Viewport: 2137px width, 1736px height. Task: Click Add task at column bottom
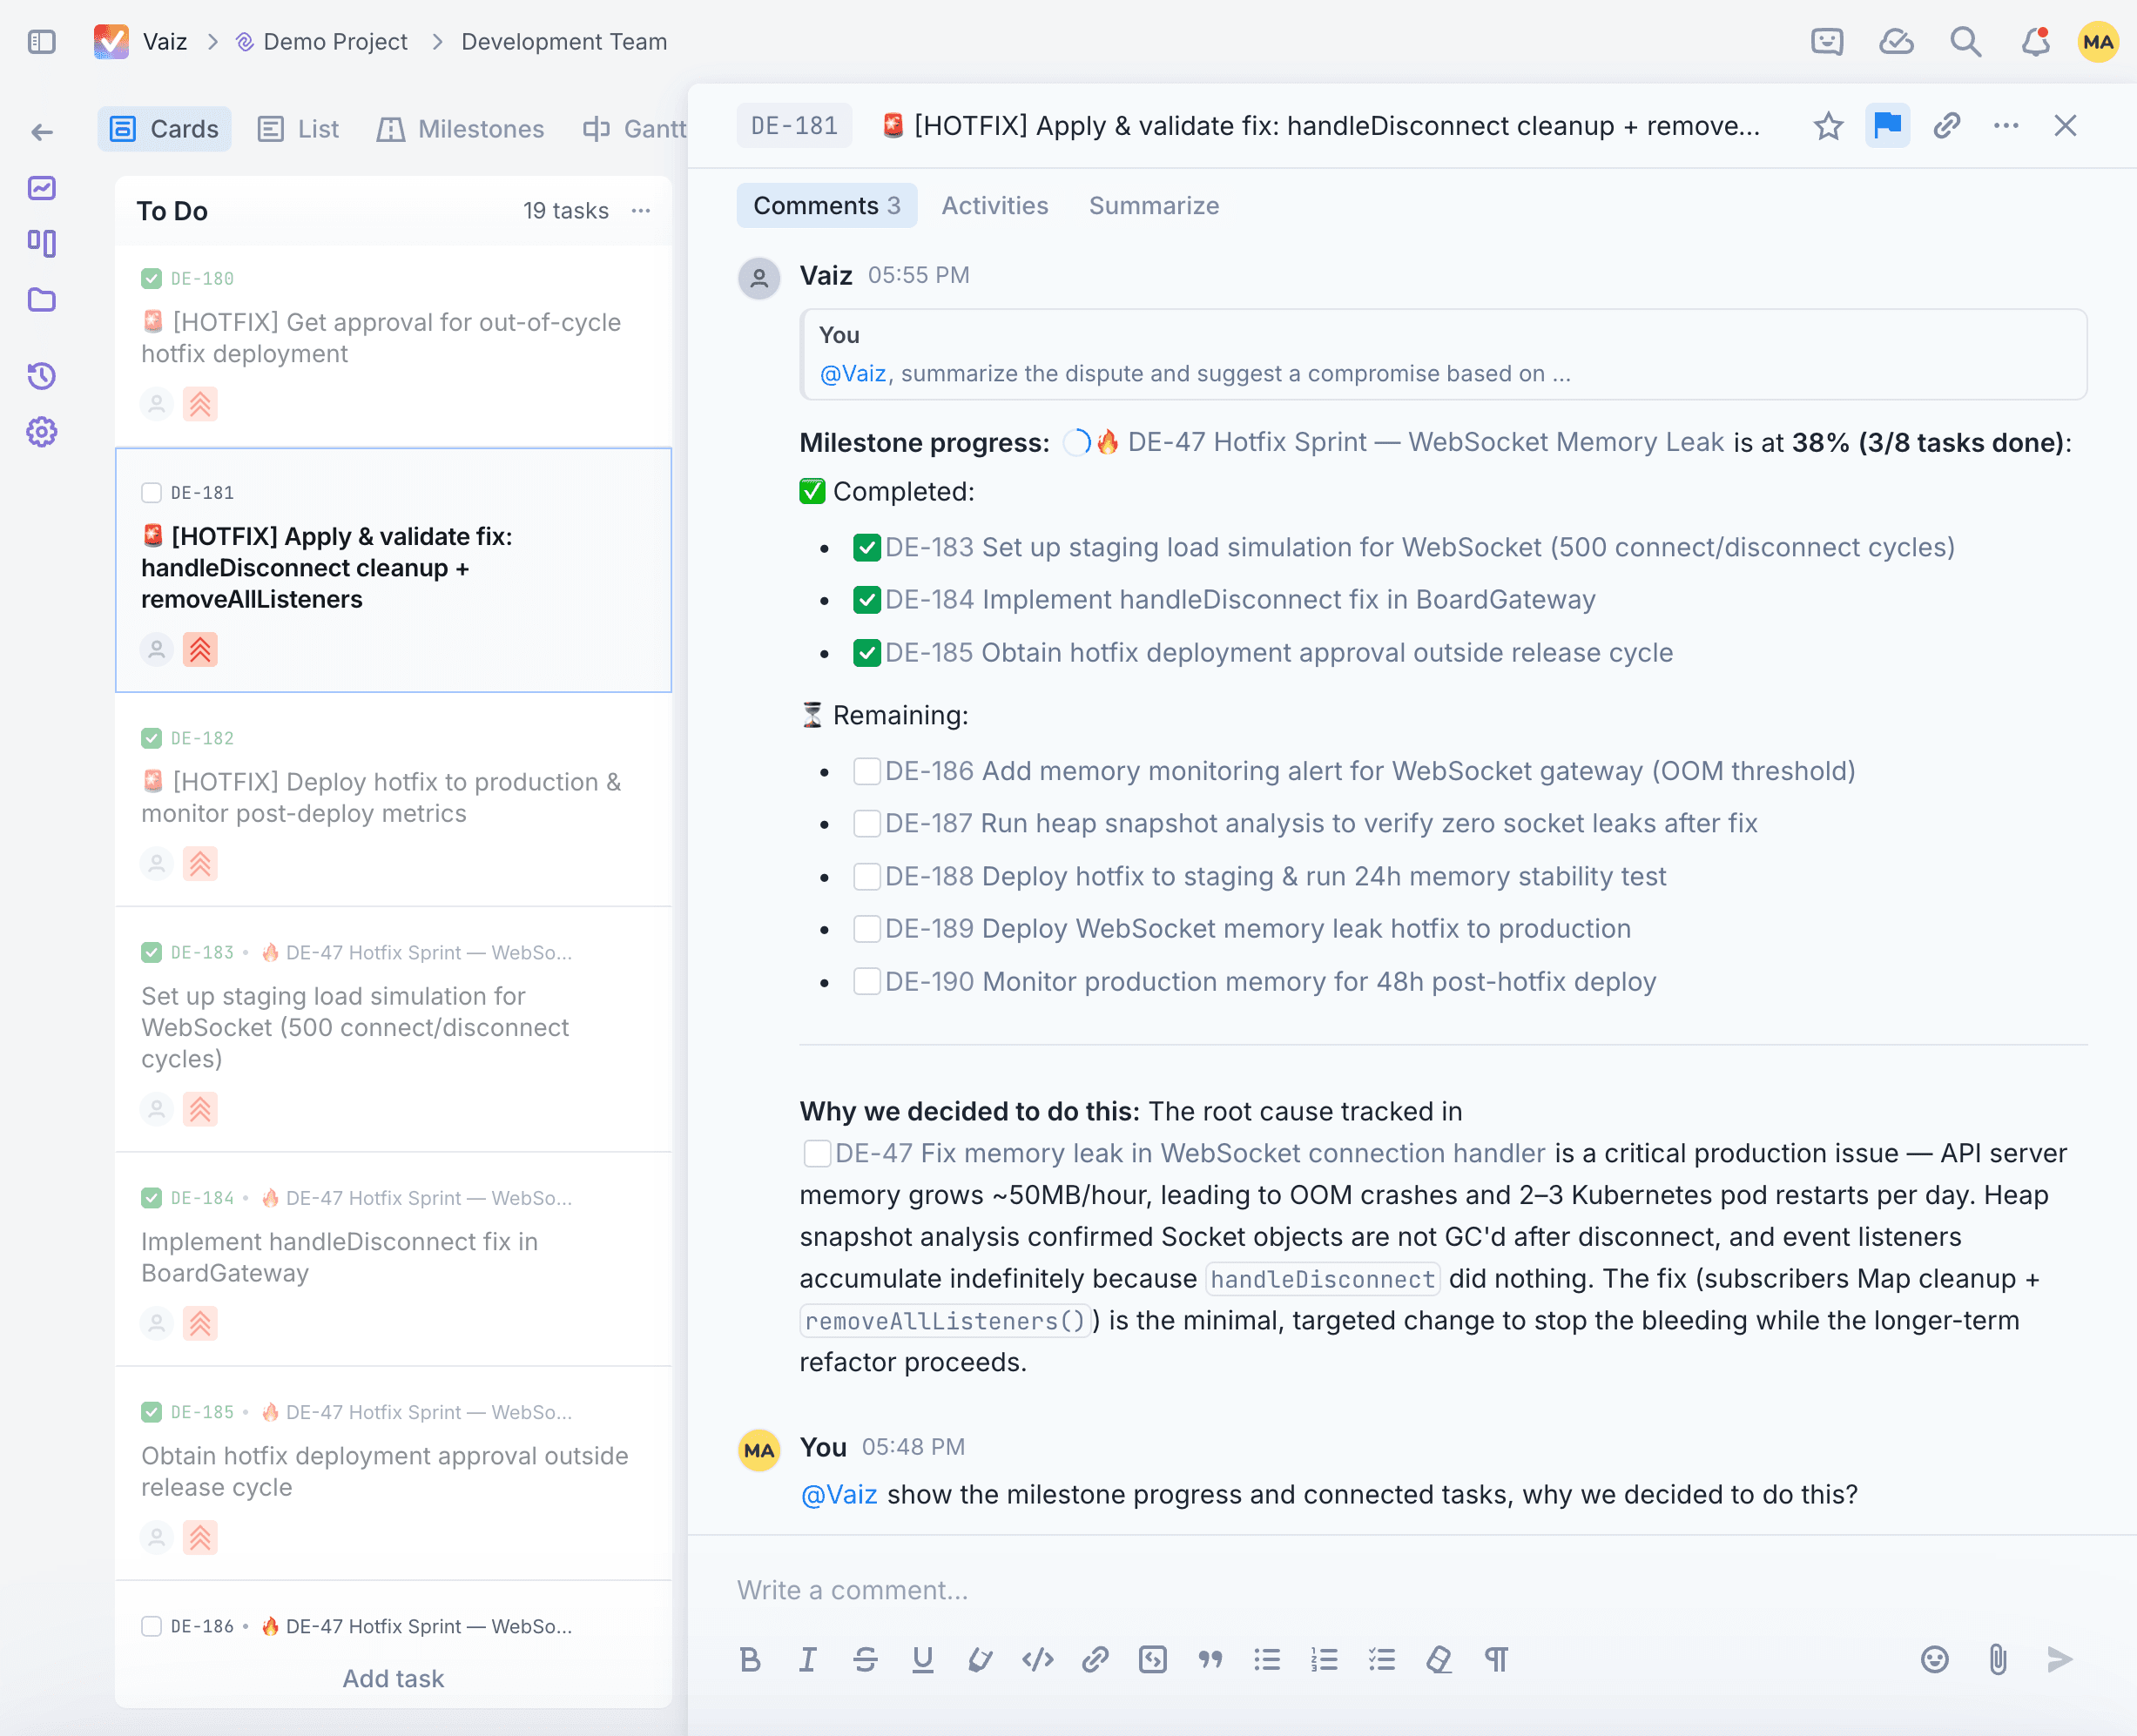pyautogui.click(x=393, y=1679)
